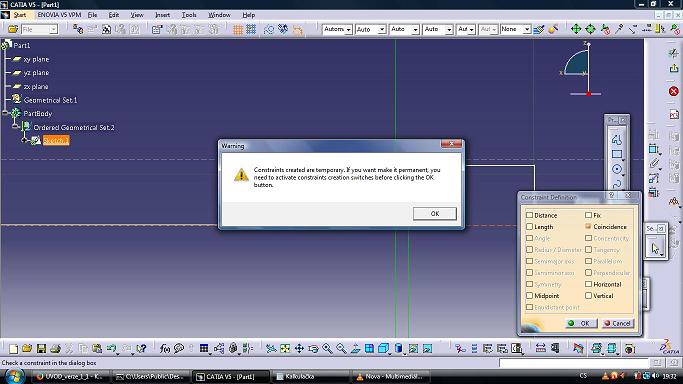Select the Pan arrows tool
The image size is (683, 384).
click(x=299, y=348)
